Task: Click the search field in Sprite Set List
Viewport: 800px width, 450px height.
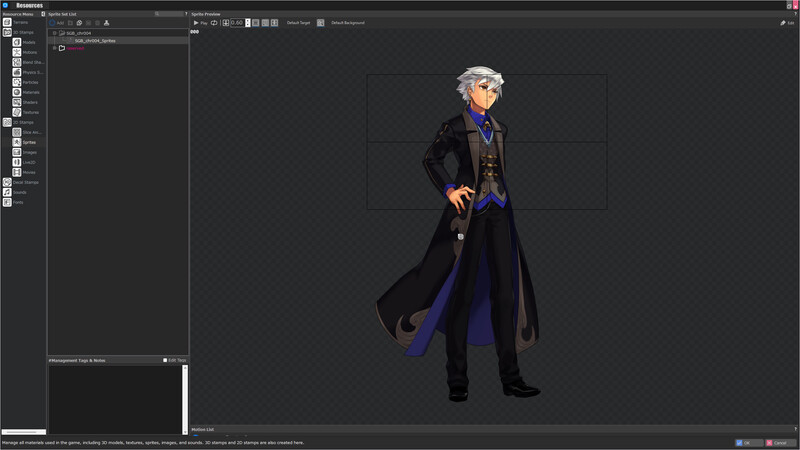Action: click(x=169, y=14)
